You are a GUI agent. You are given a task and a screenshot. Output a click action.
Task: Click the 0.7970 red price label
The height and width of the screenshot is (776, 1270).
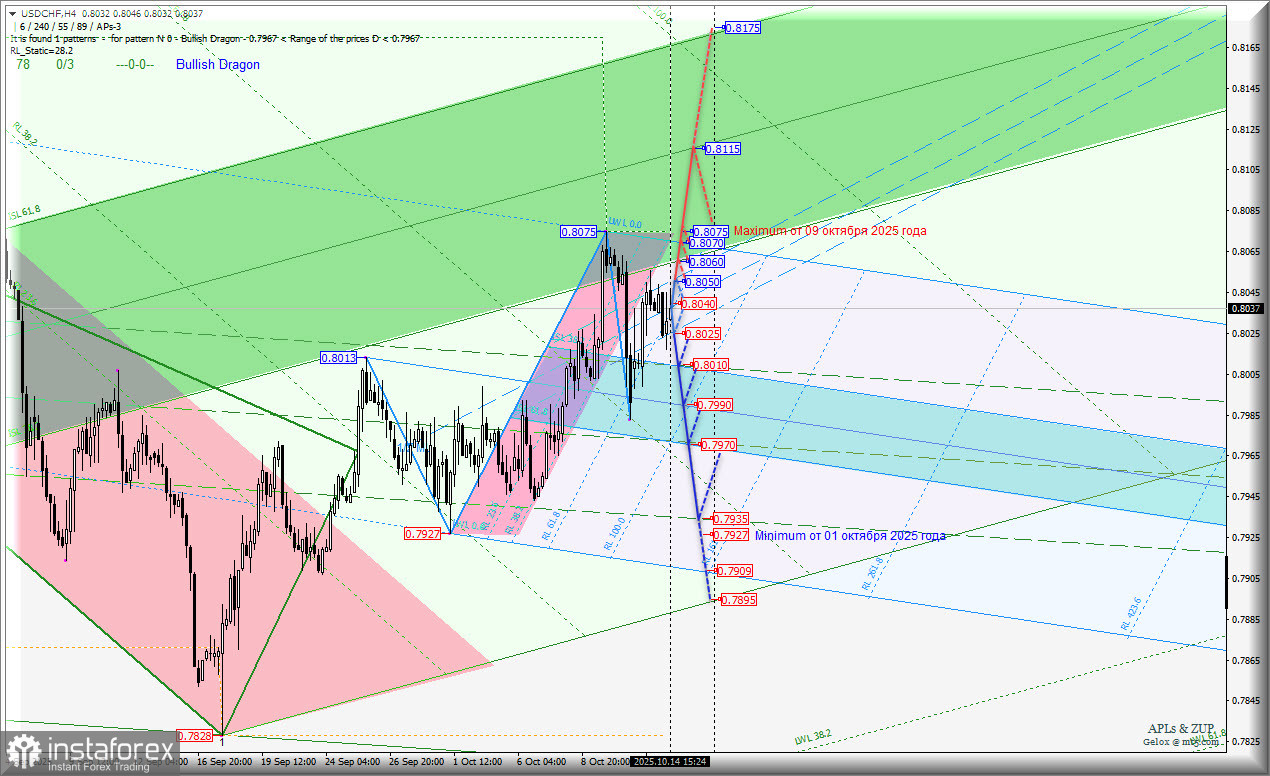tap(719, 444)
